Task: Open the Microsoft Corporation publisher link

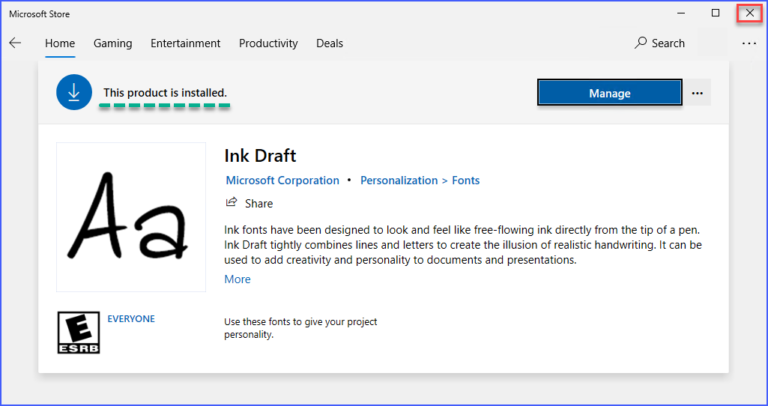Action: coord(282,180)
